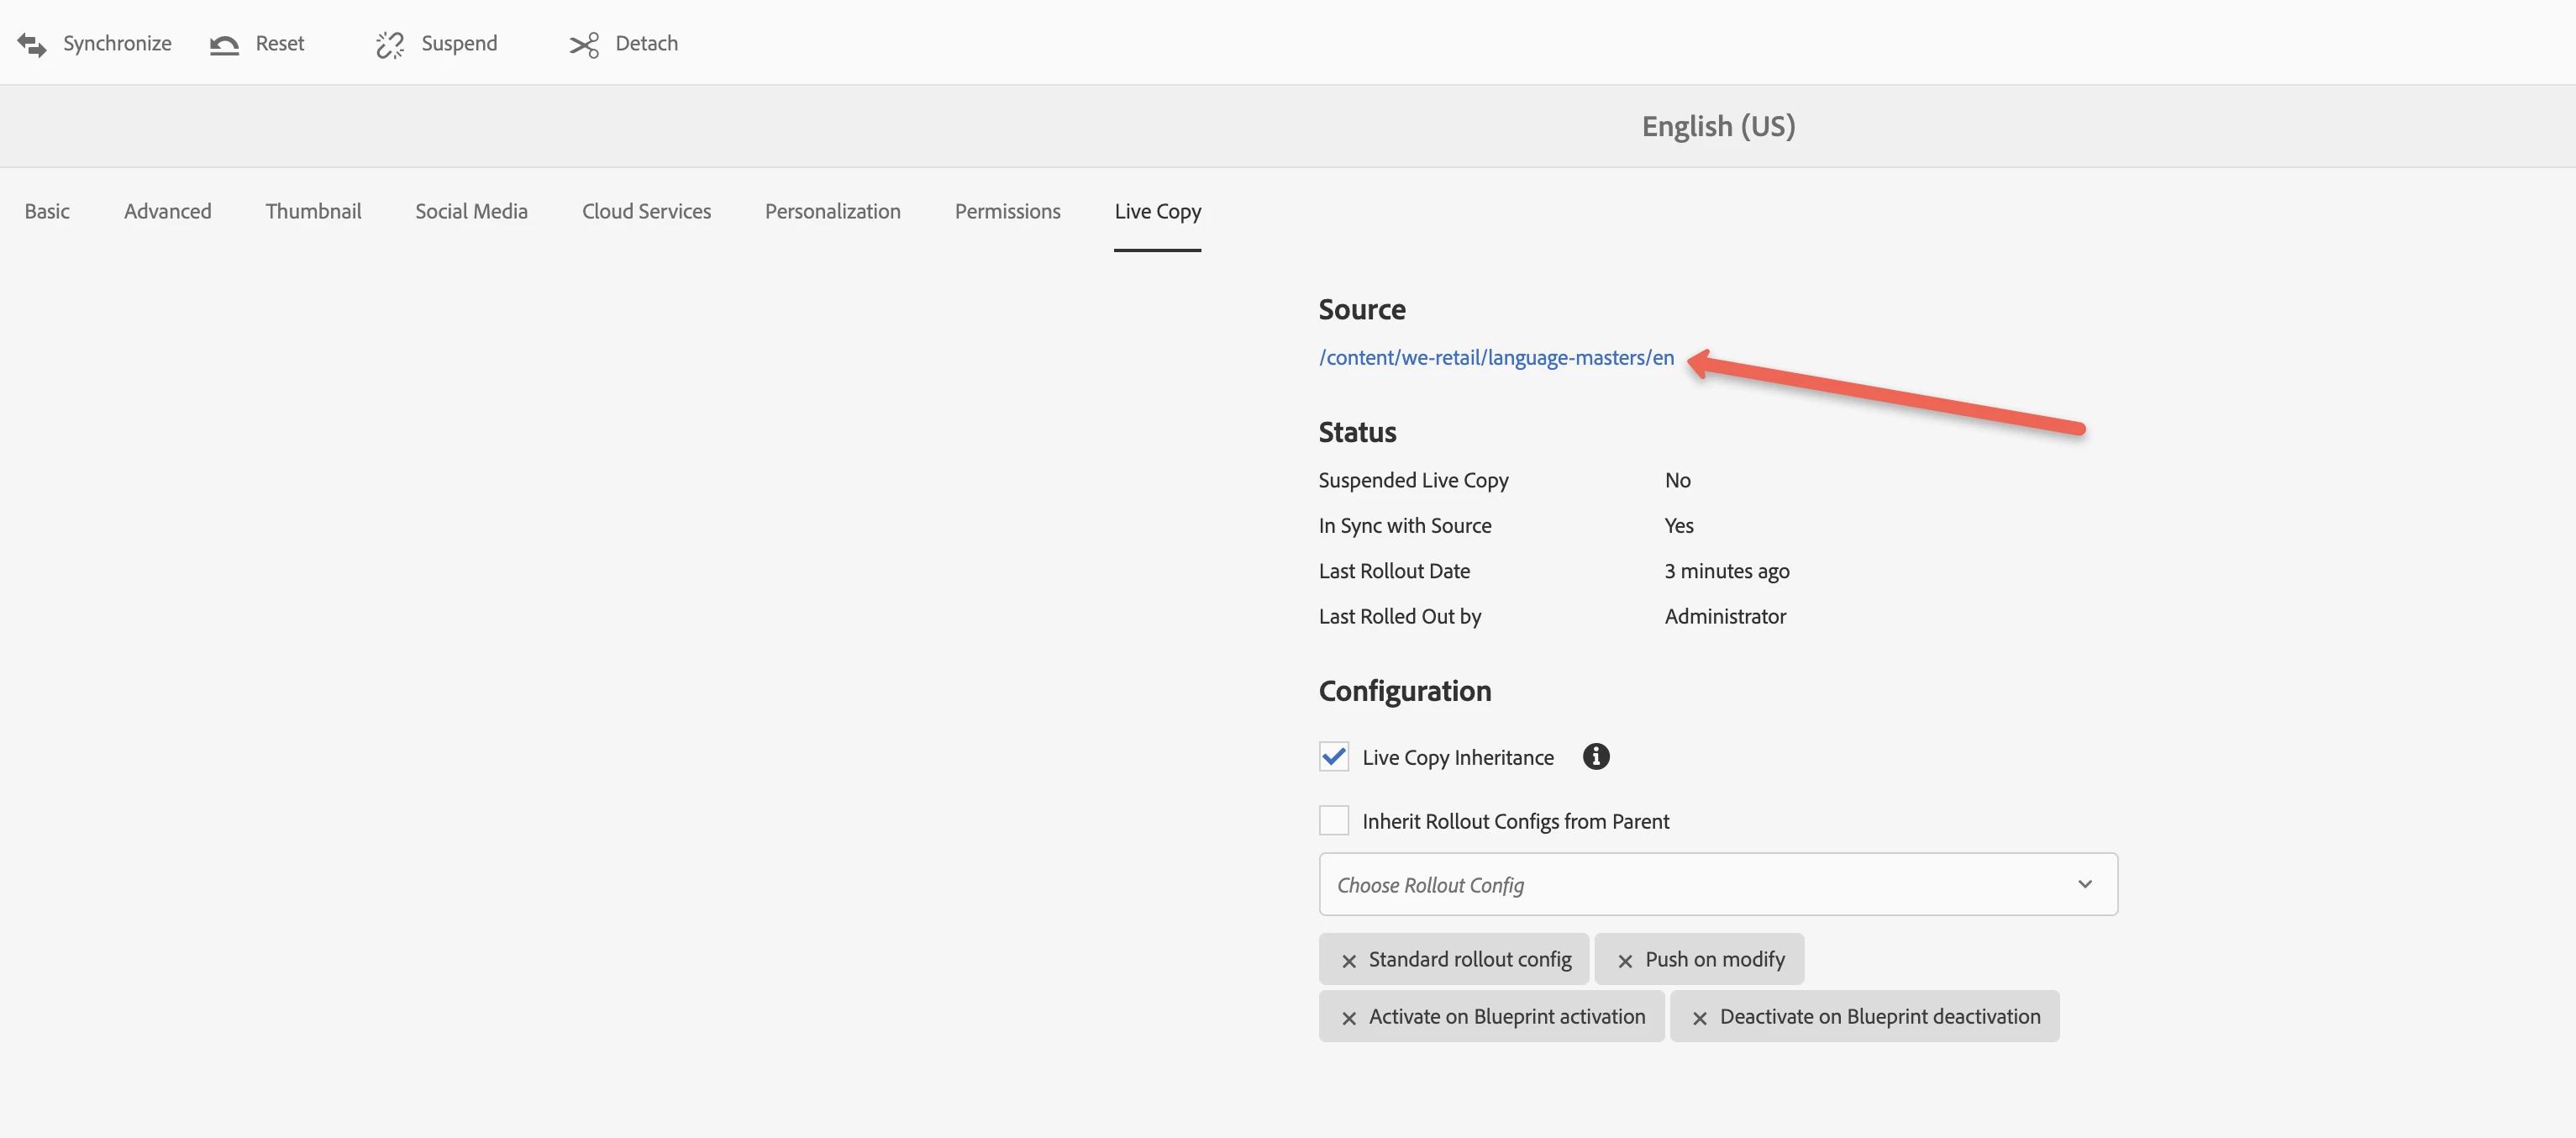Screen dimensions: 2576x1138
Task: Click the Synchronize arrows icon
Action: coord(32,44)
